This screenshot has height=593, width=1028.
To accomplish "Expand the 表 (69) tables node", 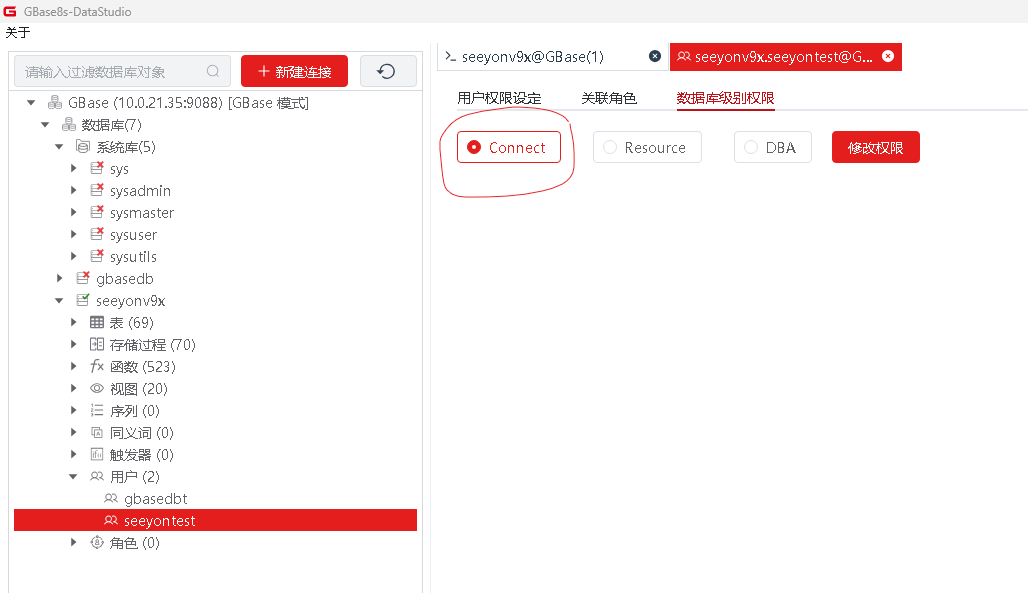I will coord(73,322).
